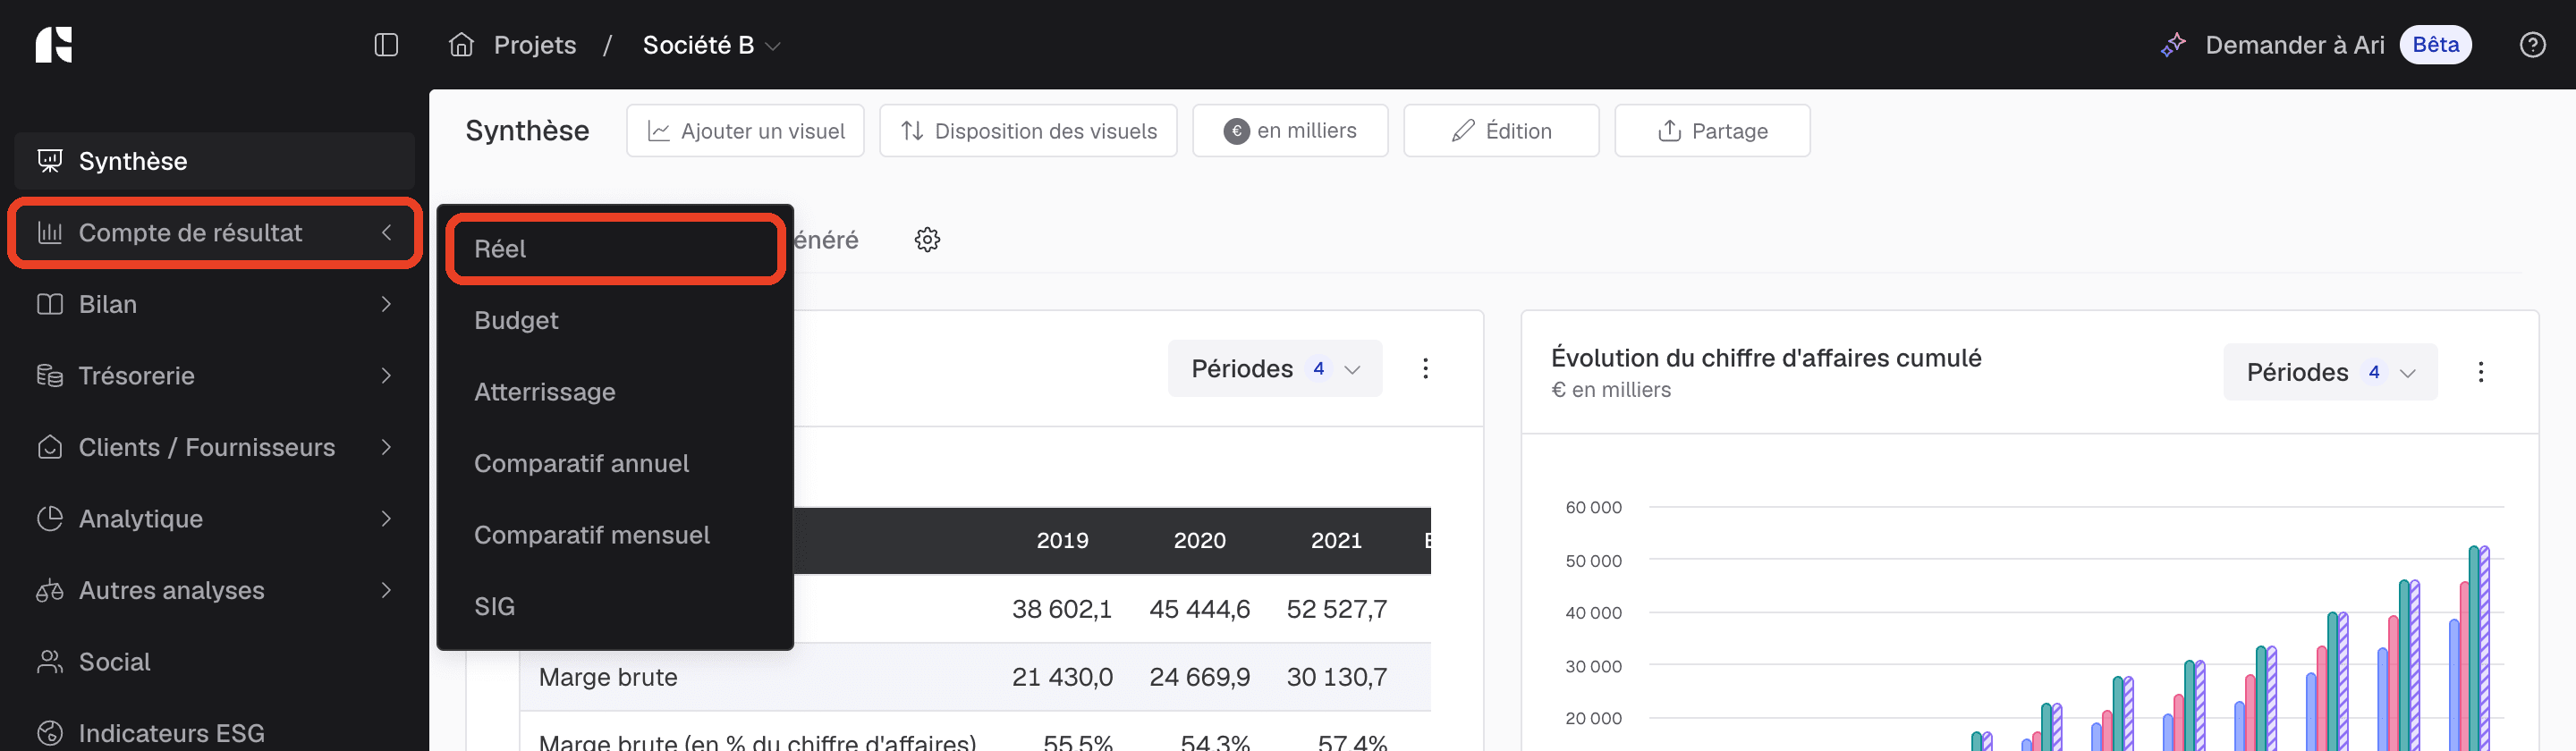Open the Social sidebar section

[x=214, y=662]
